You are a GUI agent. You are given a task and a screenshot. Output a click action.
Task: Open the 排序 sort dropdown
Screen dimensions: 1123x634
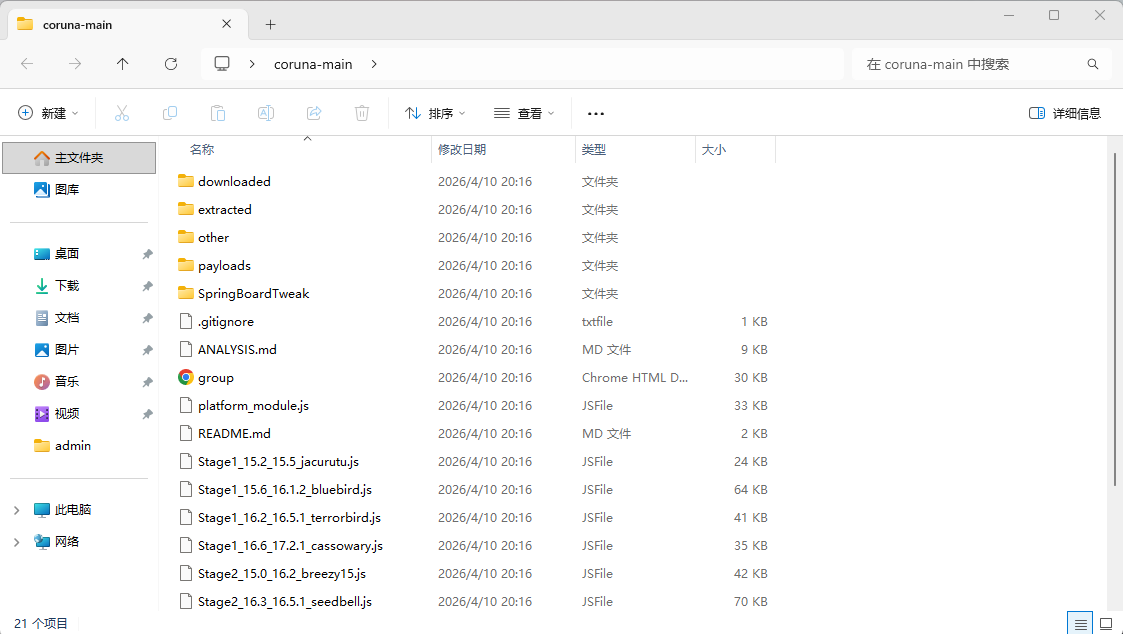[435, 113]
